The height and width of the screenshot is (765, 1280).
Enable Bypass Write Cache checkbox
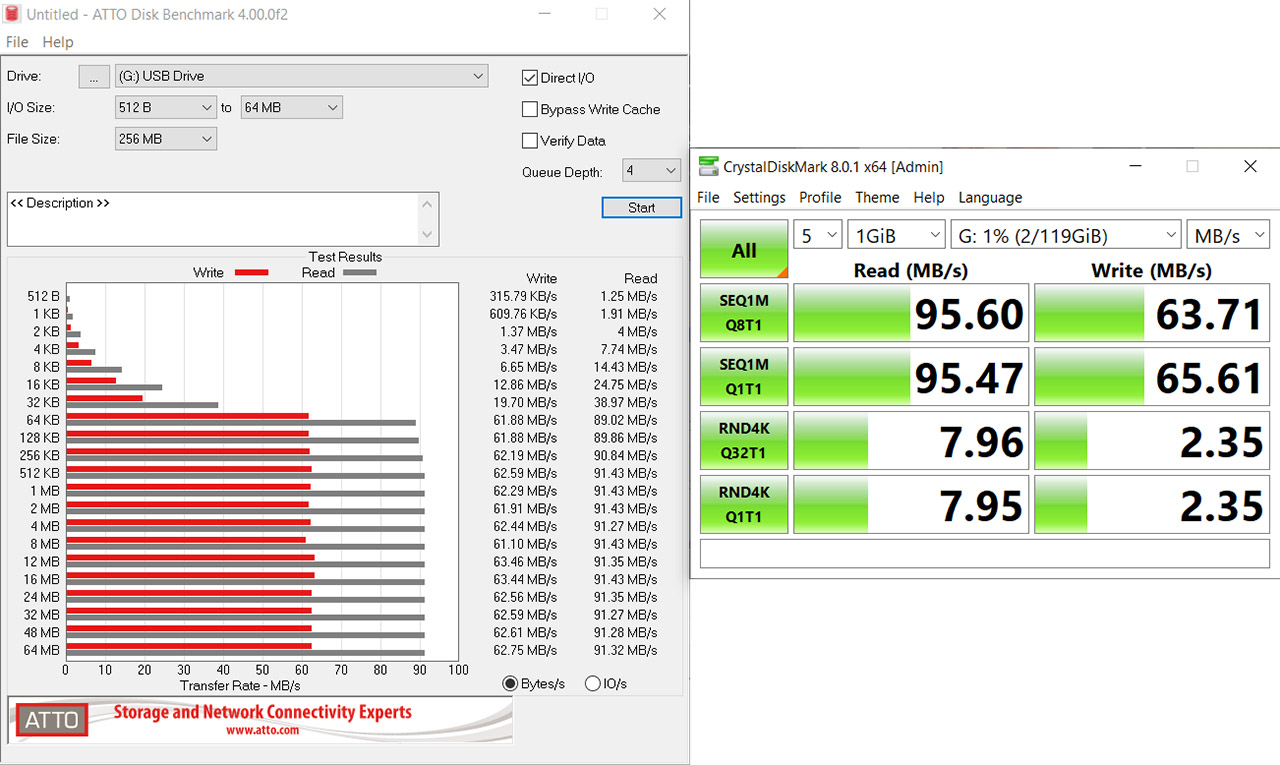530,109
